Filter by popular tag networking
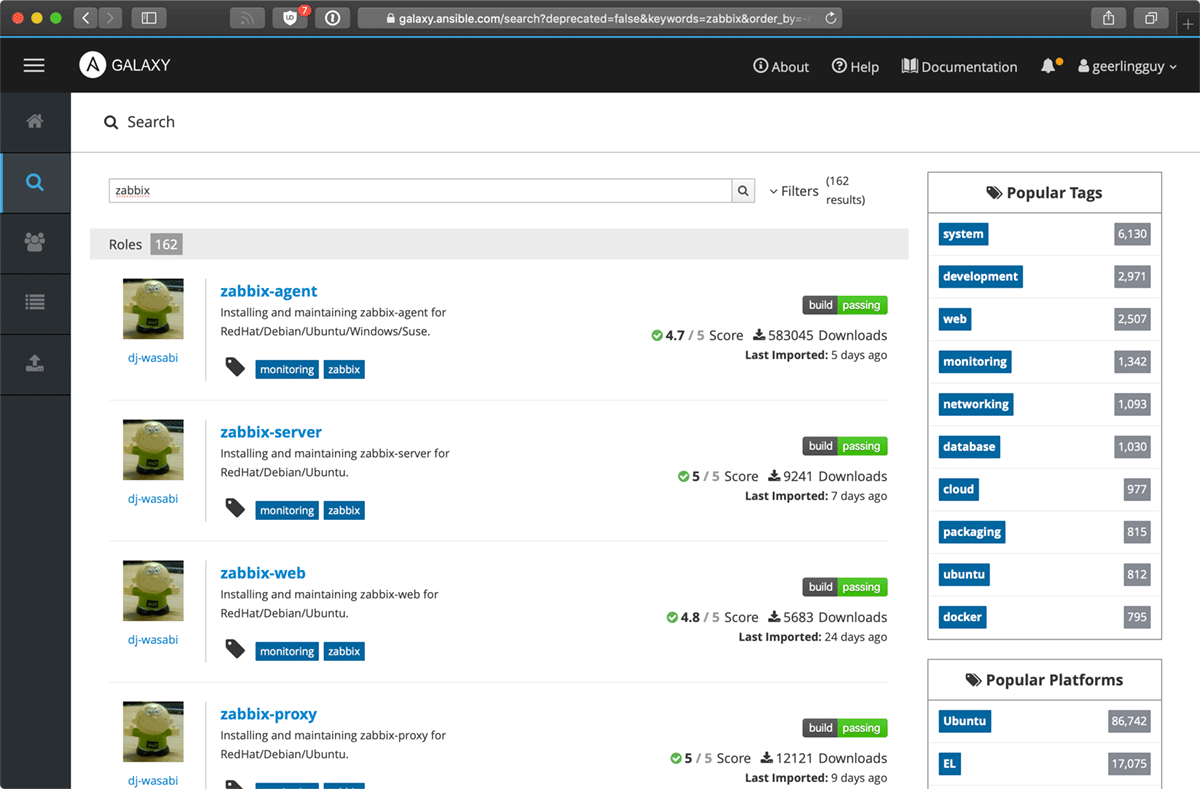Viewport: 1200px width, 789px height. click(976, 404)
